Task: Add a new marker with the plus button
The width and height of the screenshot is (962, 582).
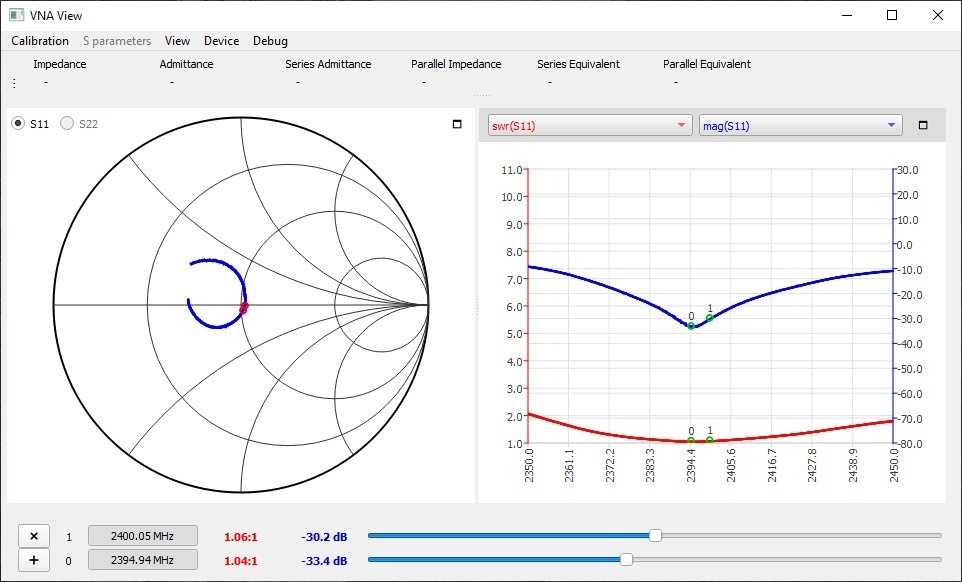Action: [34, 560]
